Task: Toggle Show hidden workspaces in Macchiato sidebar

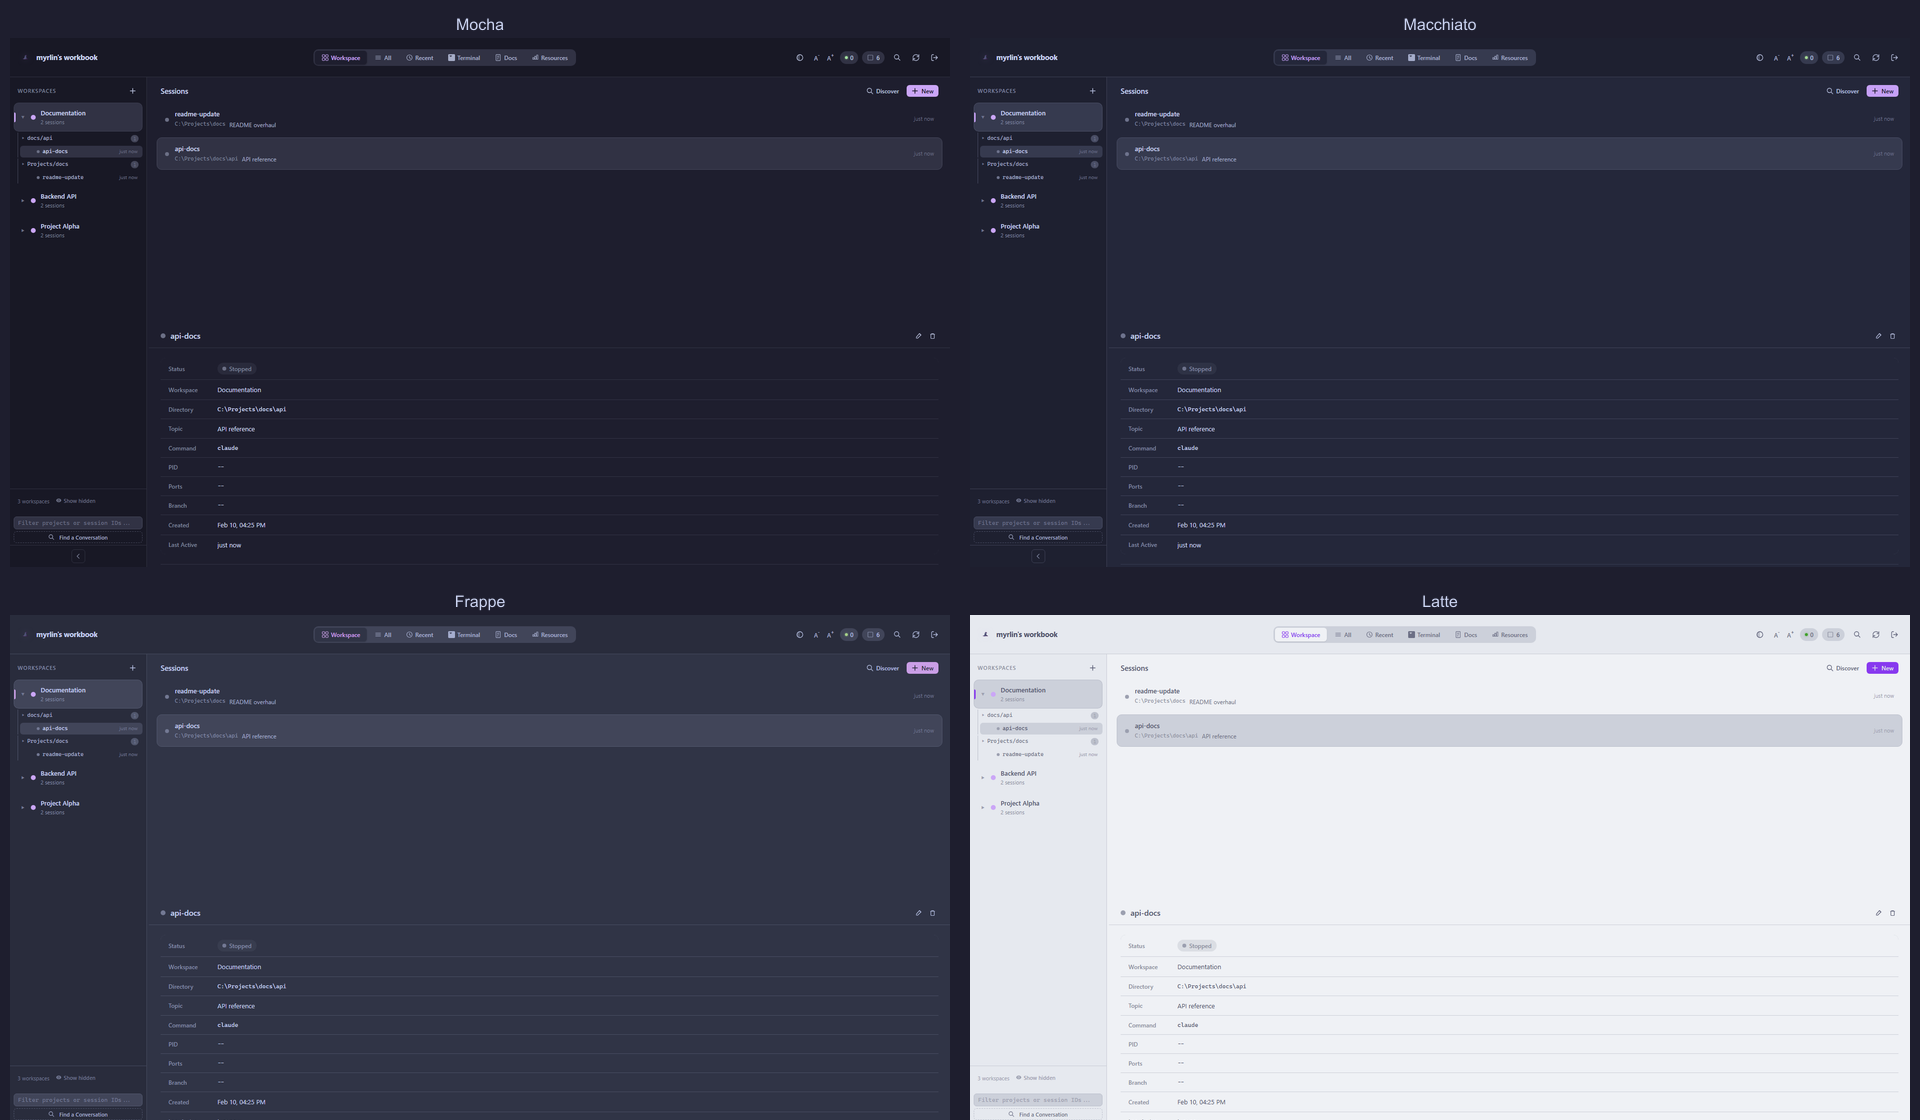Action: 1036,501
